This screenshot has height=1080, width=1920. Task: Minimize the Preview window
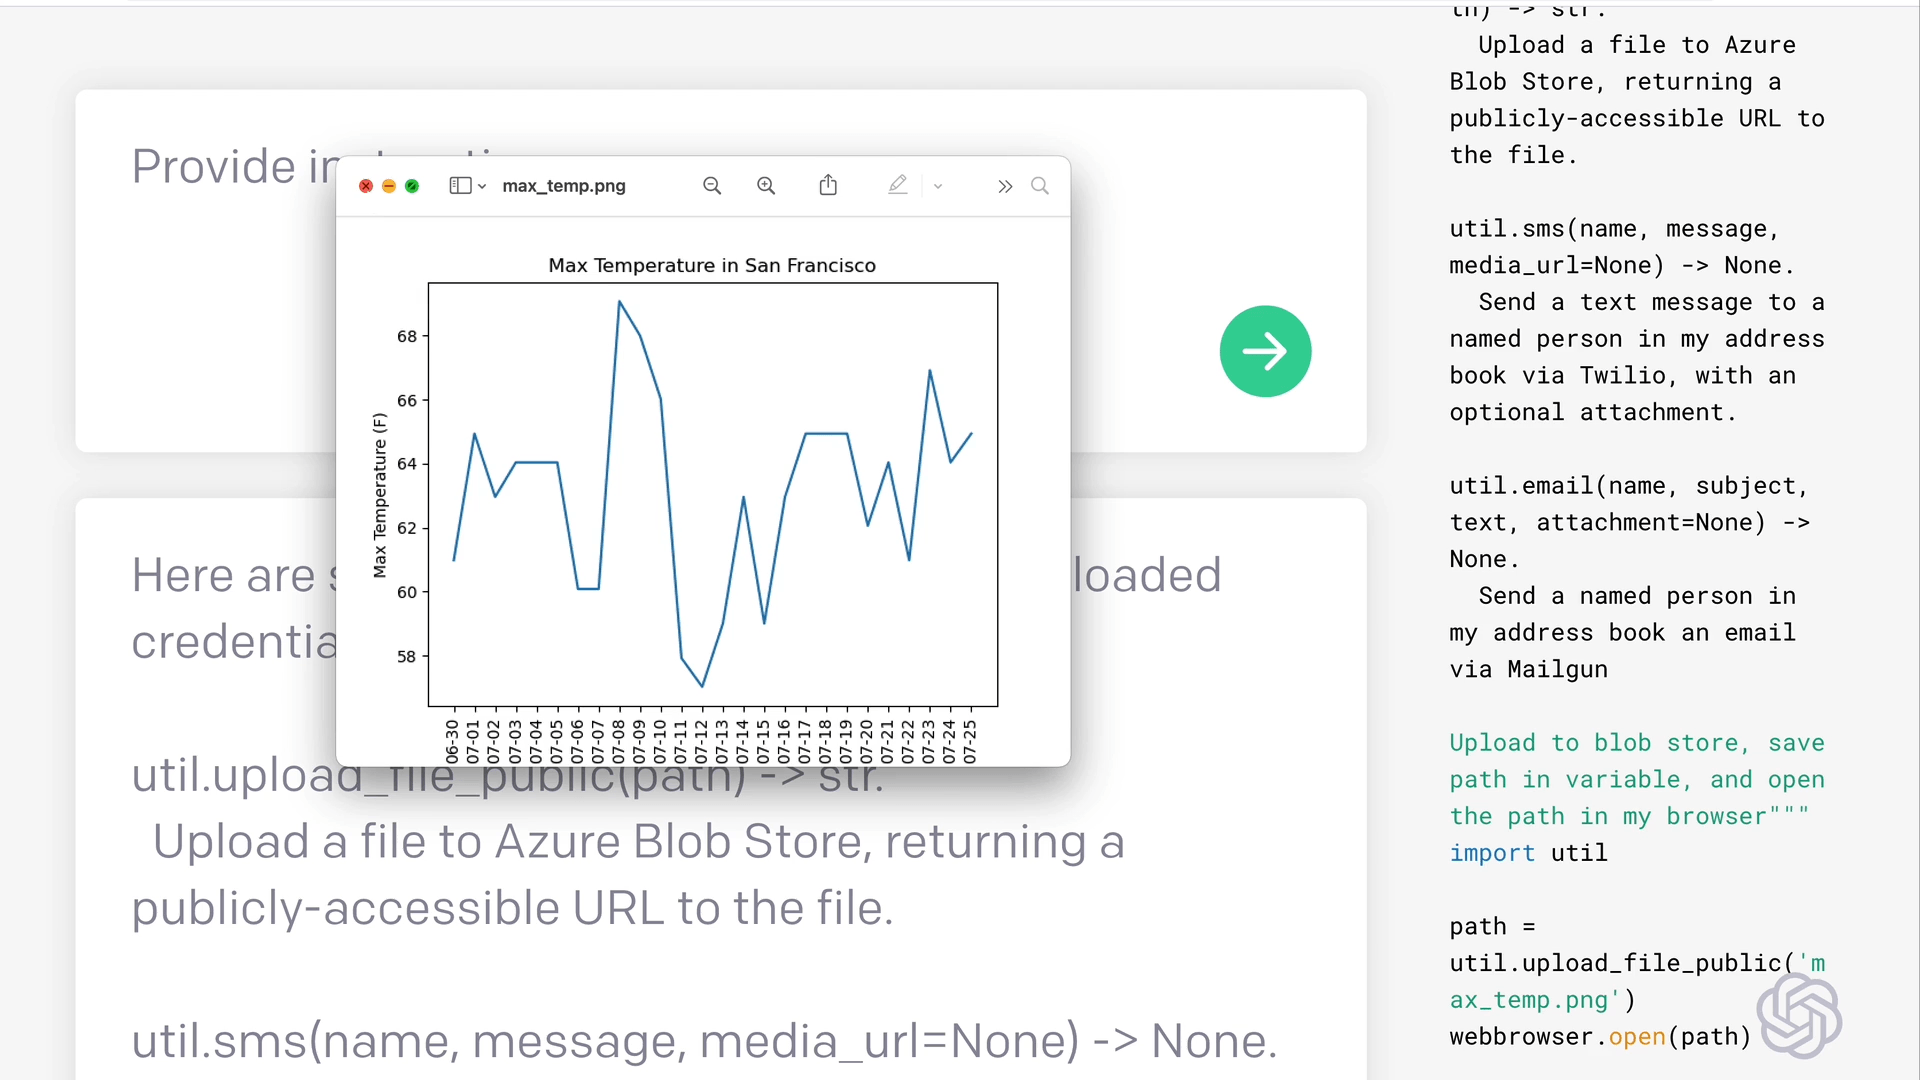389,186
